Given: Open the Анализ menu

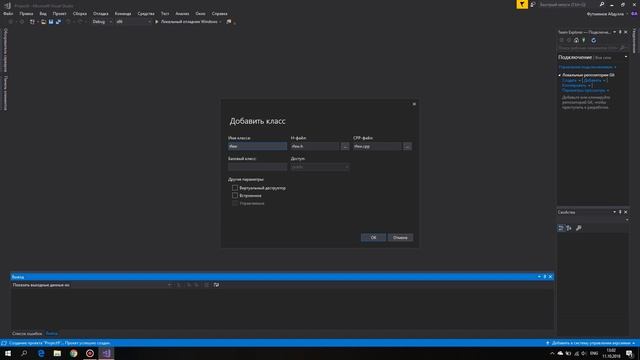Looking at the screenshot, I should (x=182, y=13).
